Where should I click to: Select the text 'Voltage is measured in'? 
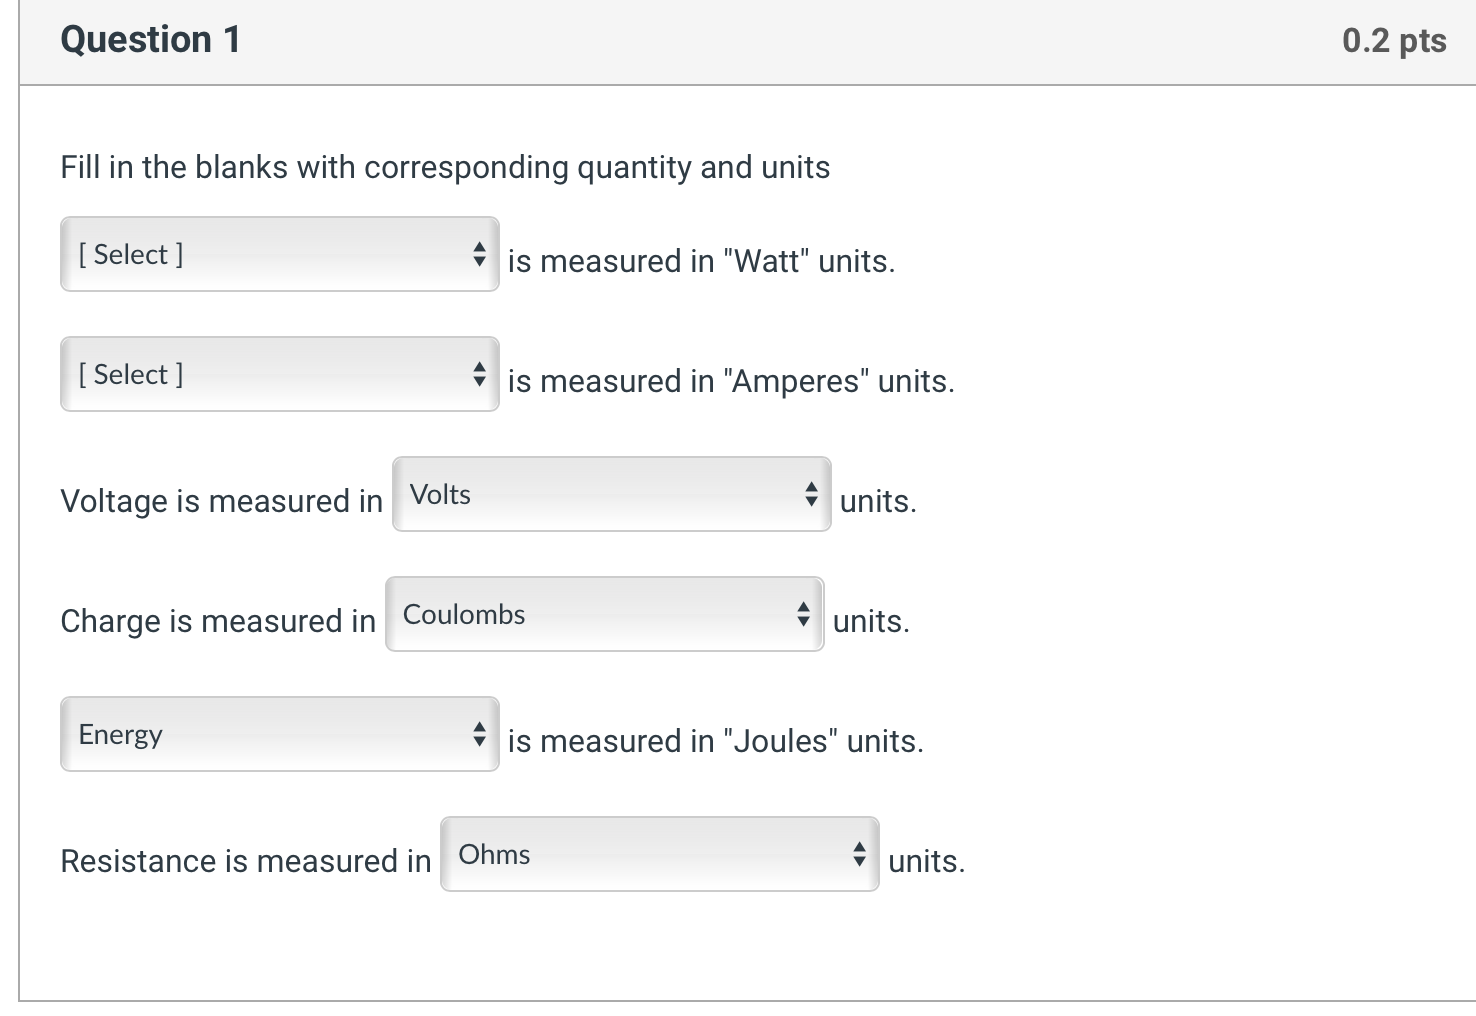[x=221, y=501]
